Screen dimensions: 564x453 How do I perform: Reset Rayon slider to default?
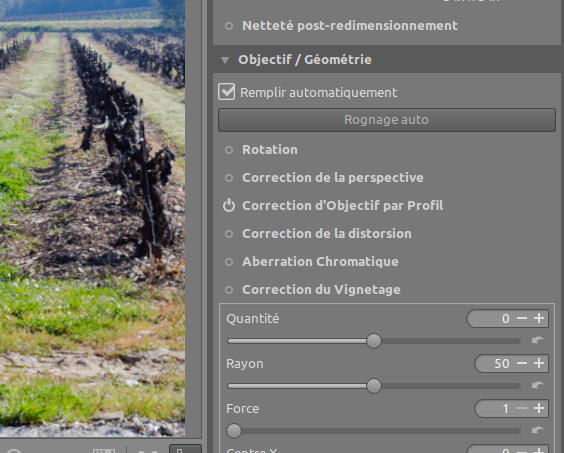[538, 385]
